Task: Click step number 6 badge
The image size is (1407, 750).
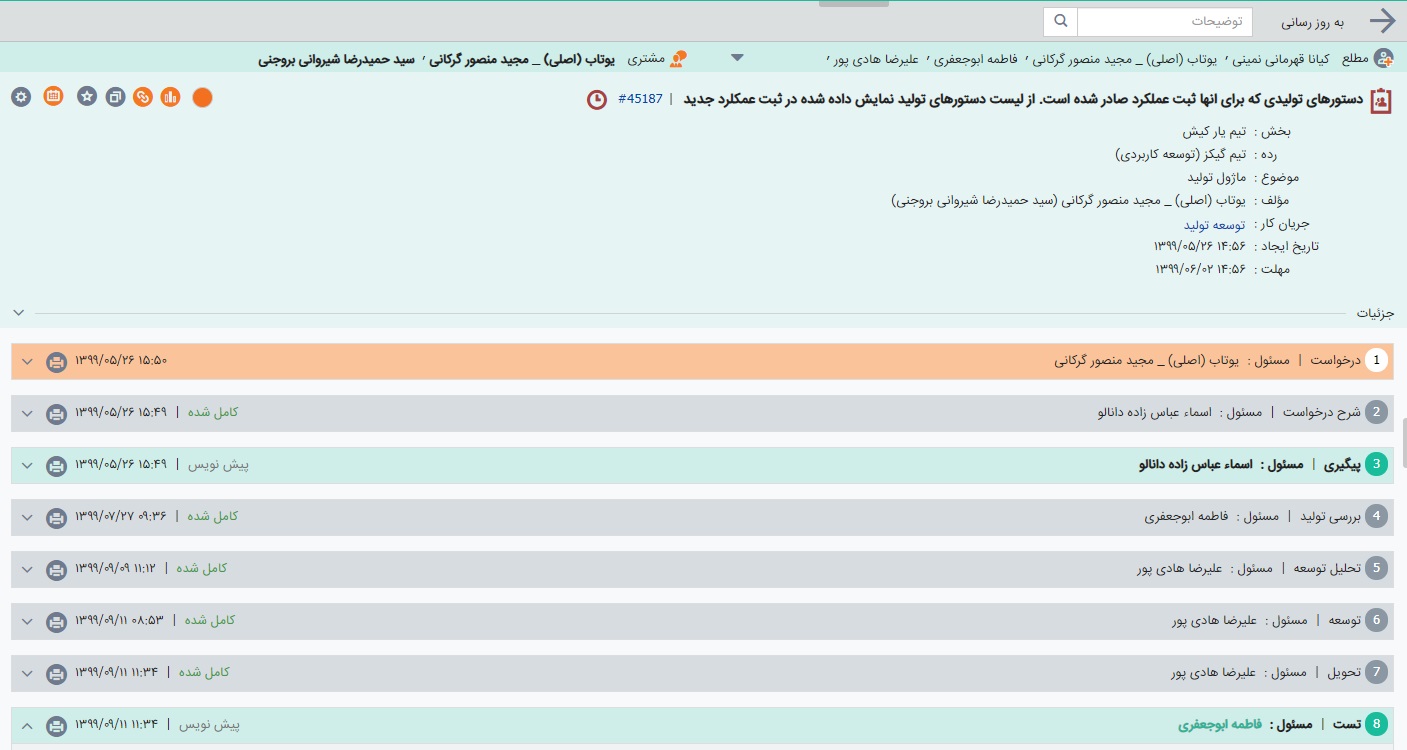Action: [x=1377, y=621]
